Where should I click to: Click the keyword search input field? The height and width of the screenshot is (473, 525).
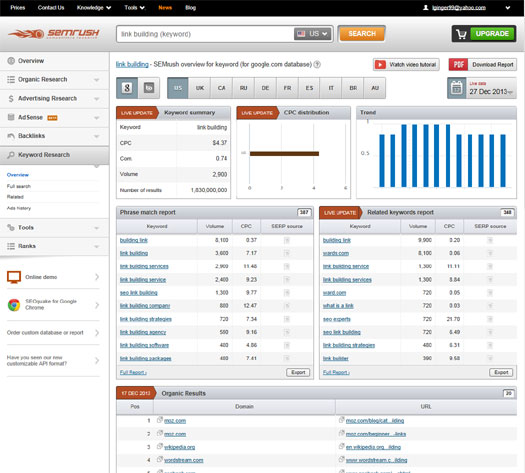(205, 34)
